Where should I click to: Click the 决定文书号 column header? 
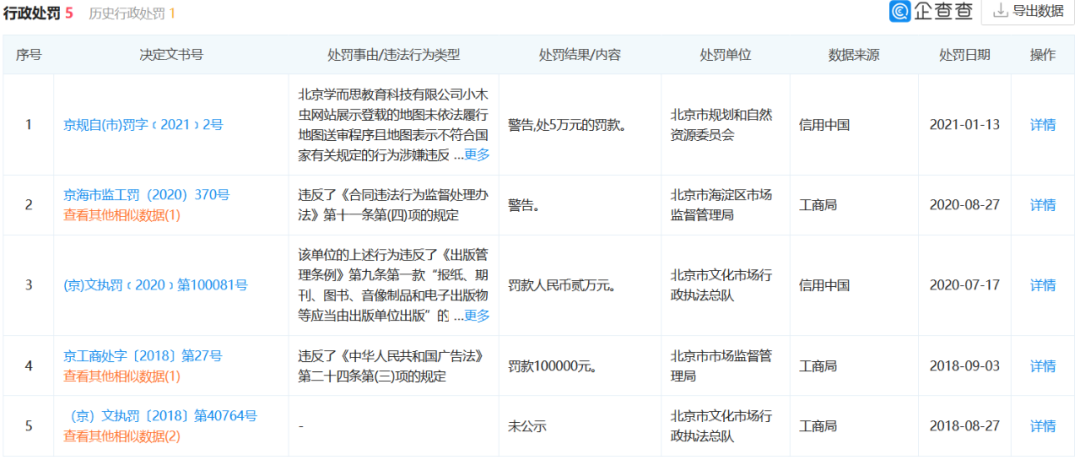172,55
